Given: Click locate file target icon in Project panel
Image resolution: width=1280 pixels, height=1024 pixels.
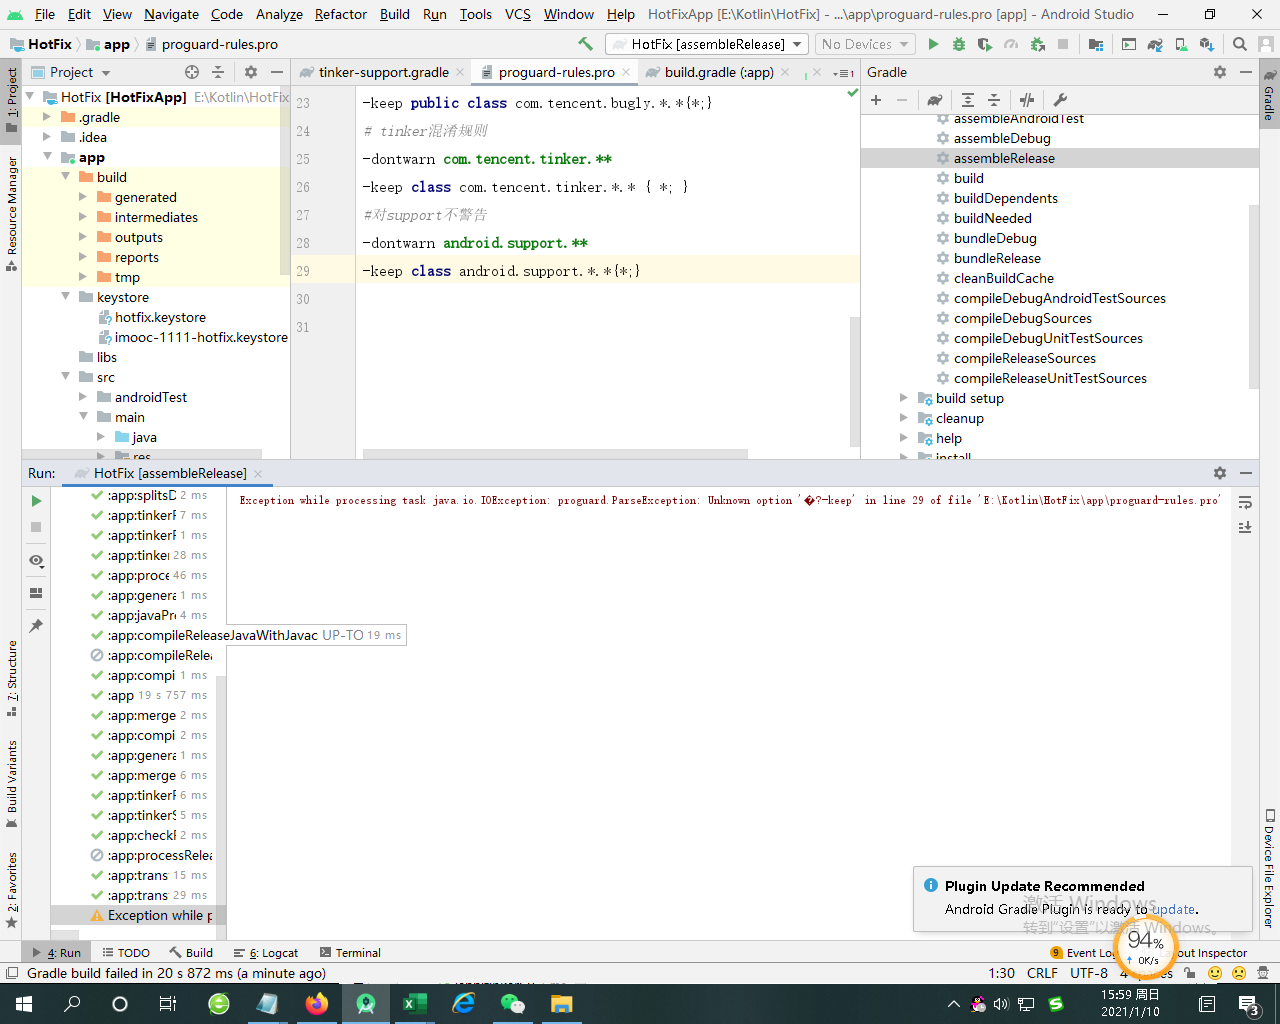Looking at the screenshot, I should [x=192, y=72].
